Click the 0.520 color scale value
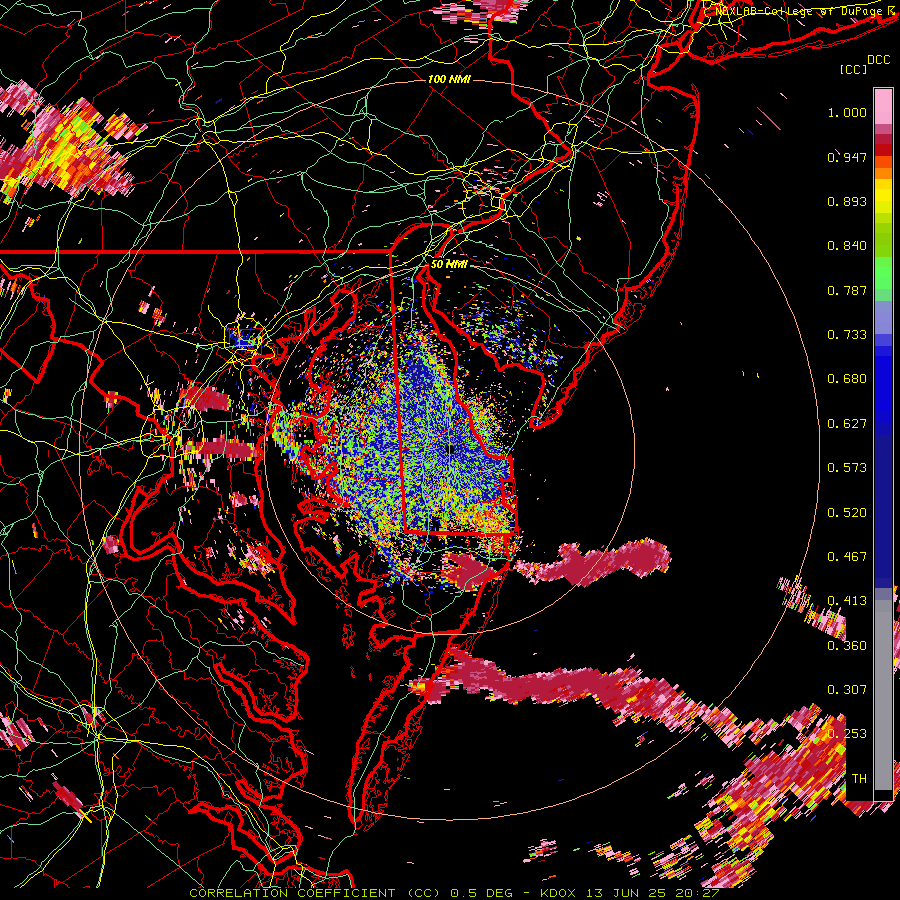900x900 pixels. coord(847,513)
